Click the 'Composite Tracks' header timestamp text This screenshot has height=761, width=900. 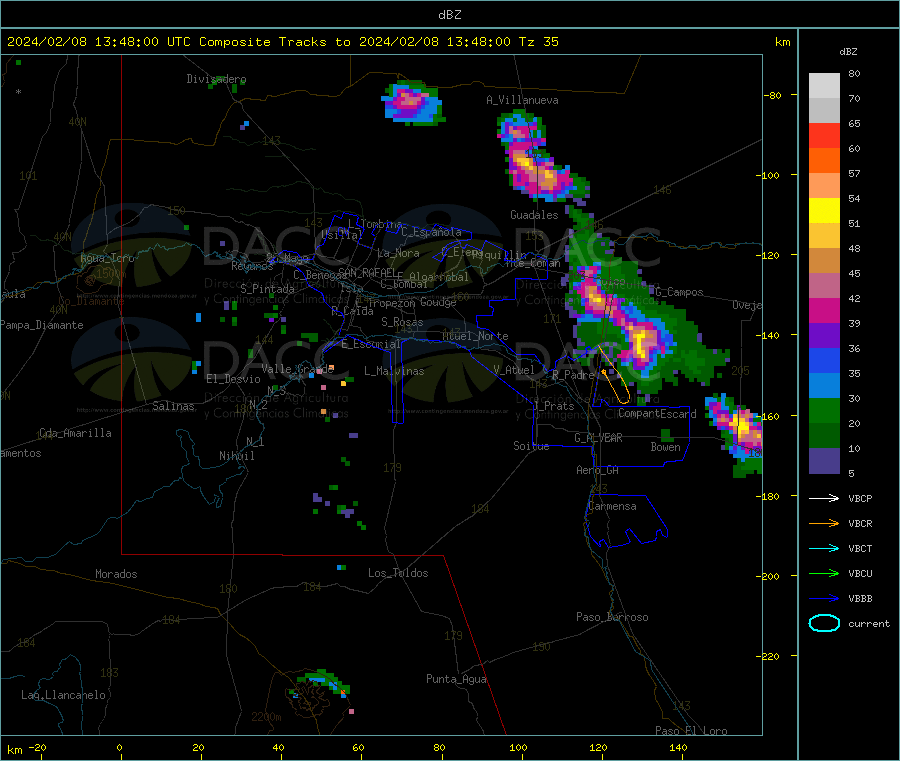281,42
